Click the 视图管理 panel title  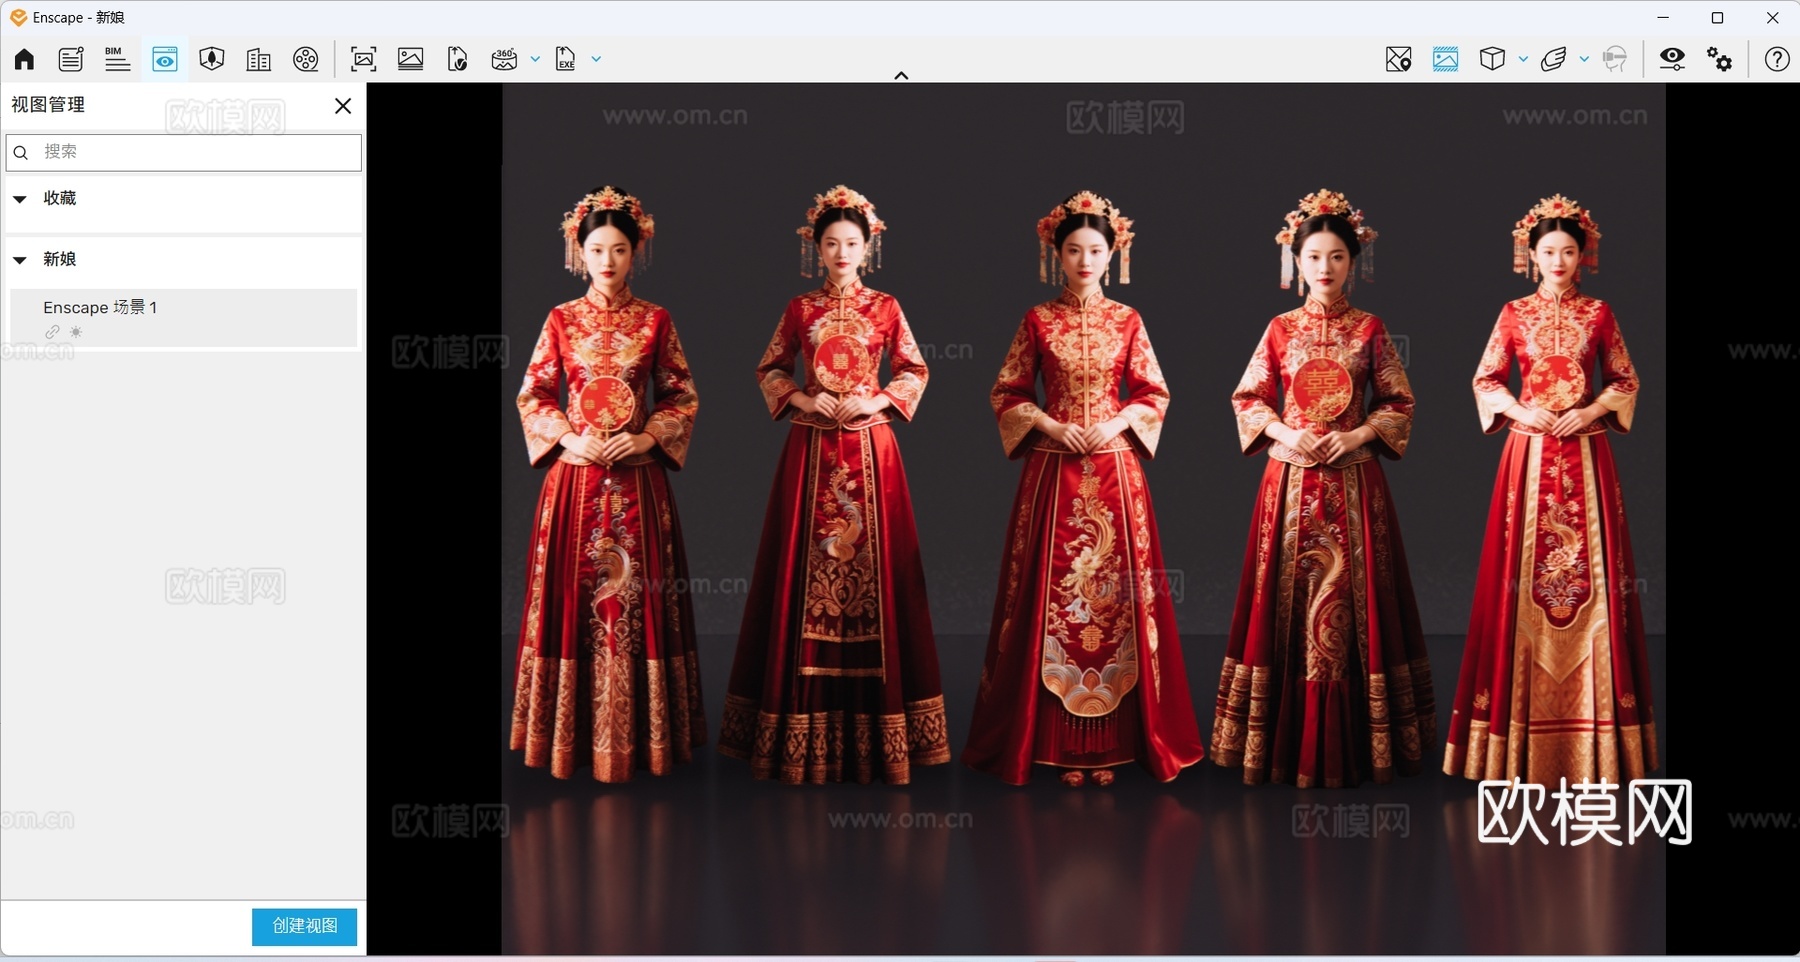48,105
